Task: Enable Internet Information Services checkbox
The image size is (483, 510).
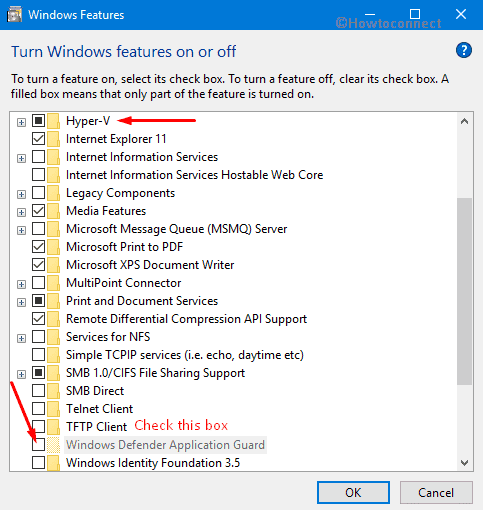Action: pos(38,156)
